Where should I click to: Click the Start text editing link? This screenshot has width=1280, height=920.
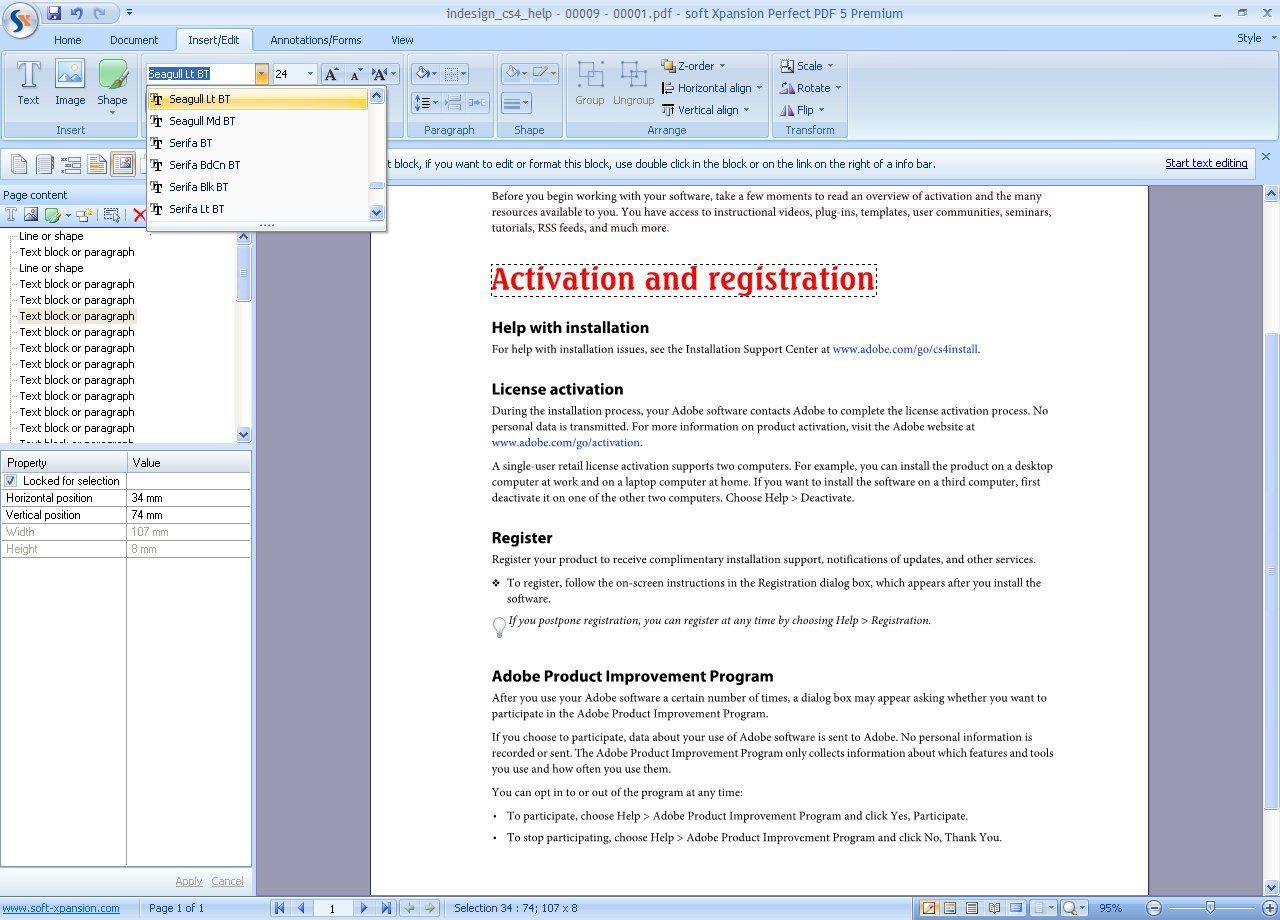(x=1206, y=163)
